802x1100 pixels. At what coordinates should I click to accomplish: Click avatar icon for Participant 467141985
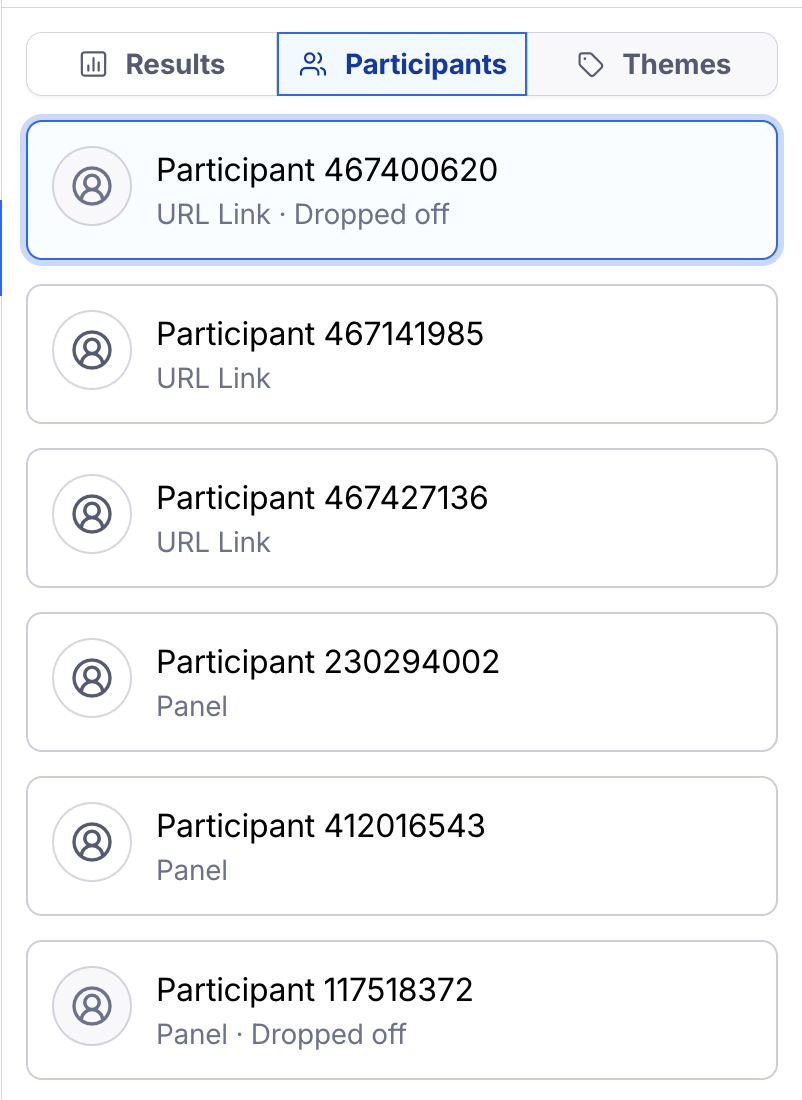pyautogui.click(x=92, y=350)
